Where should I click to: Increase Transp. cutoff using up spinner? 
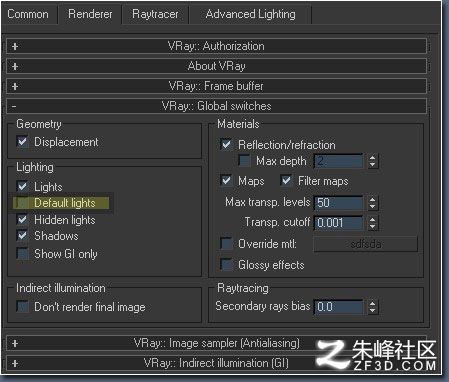pyautogui.click(x=372, y=219)
